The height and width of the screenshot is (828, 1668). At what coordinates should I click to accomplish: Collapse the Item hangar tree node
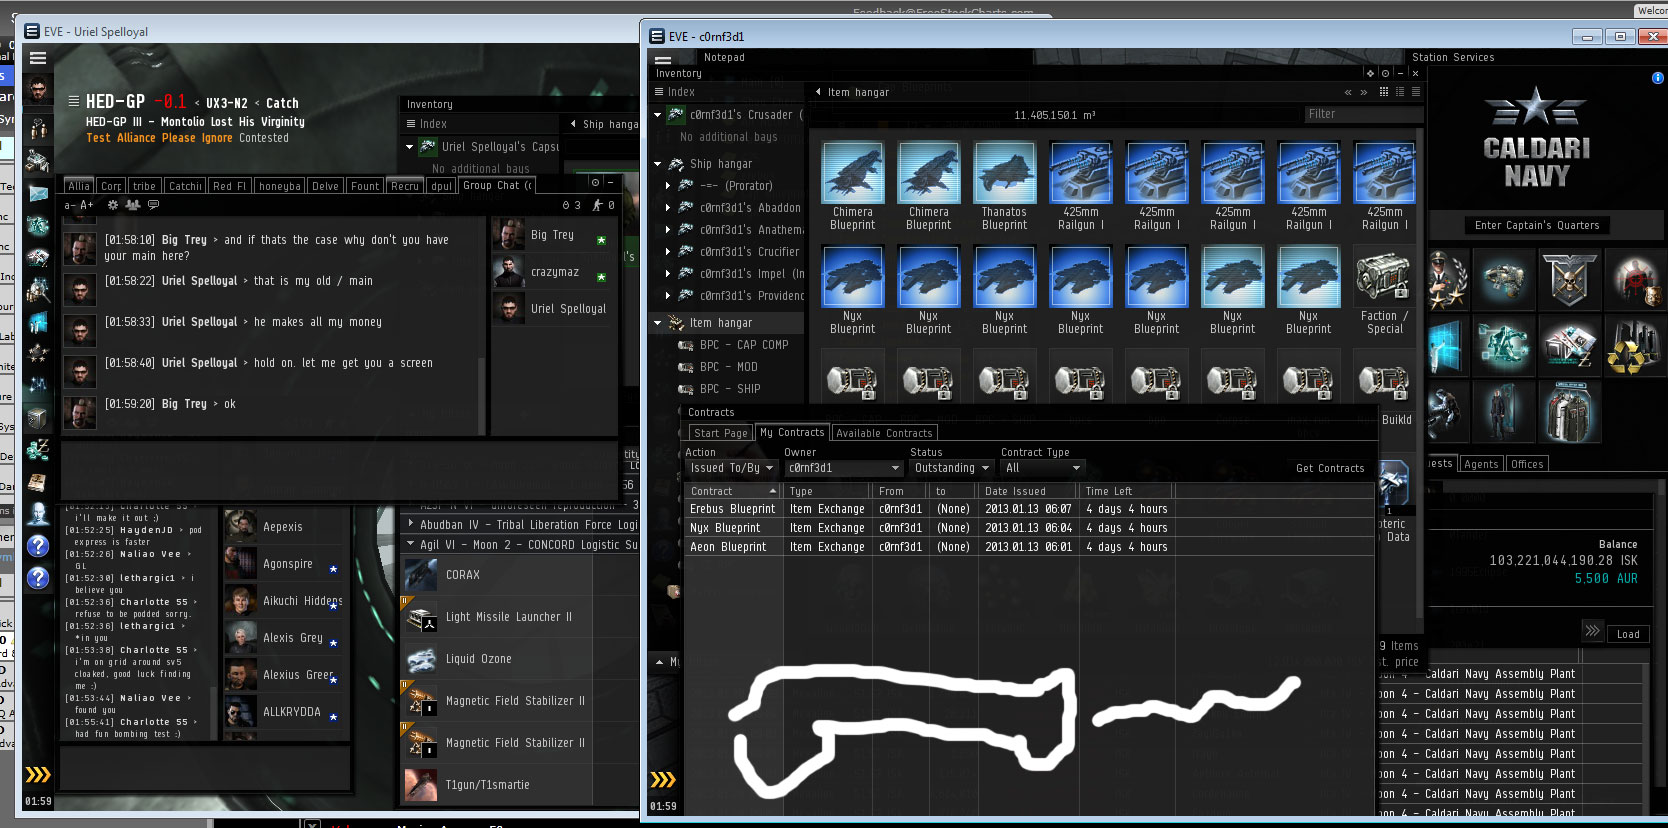[657, 323]
